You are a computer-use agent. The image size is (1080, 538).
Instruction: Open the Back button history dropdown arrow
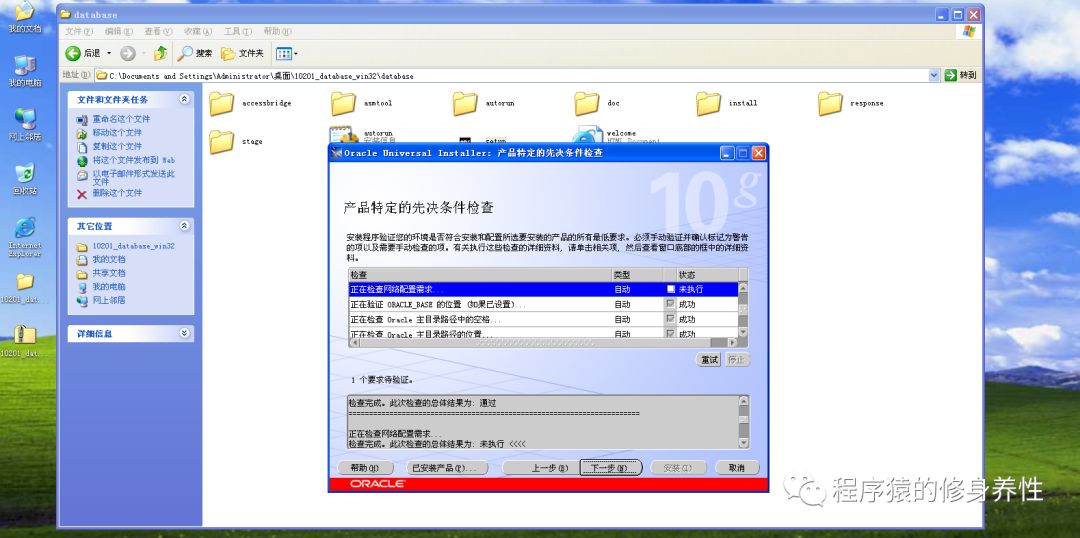[109, 53]
